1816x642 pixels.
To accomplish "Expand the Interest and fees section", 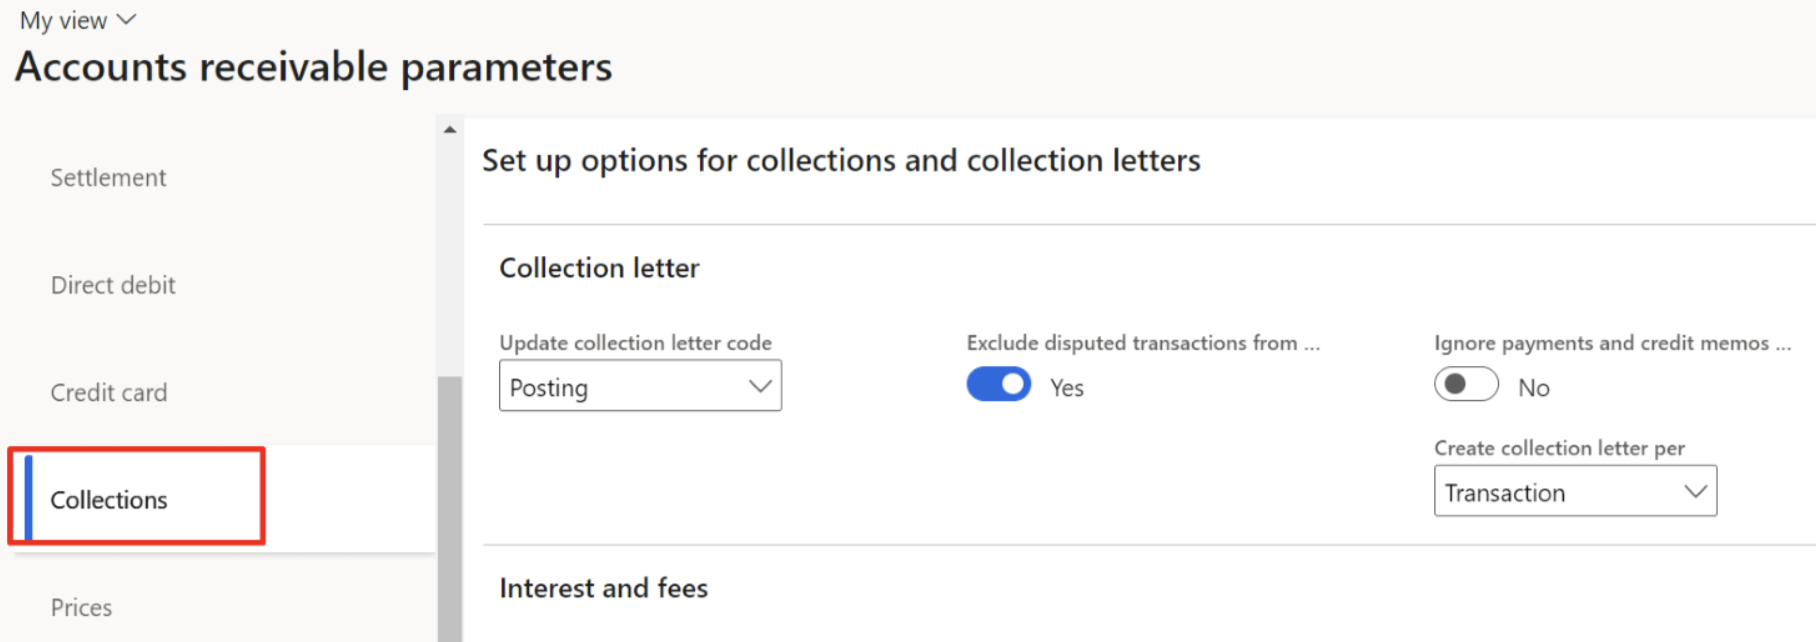I will coord(603,588).
